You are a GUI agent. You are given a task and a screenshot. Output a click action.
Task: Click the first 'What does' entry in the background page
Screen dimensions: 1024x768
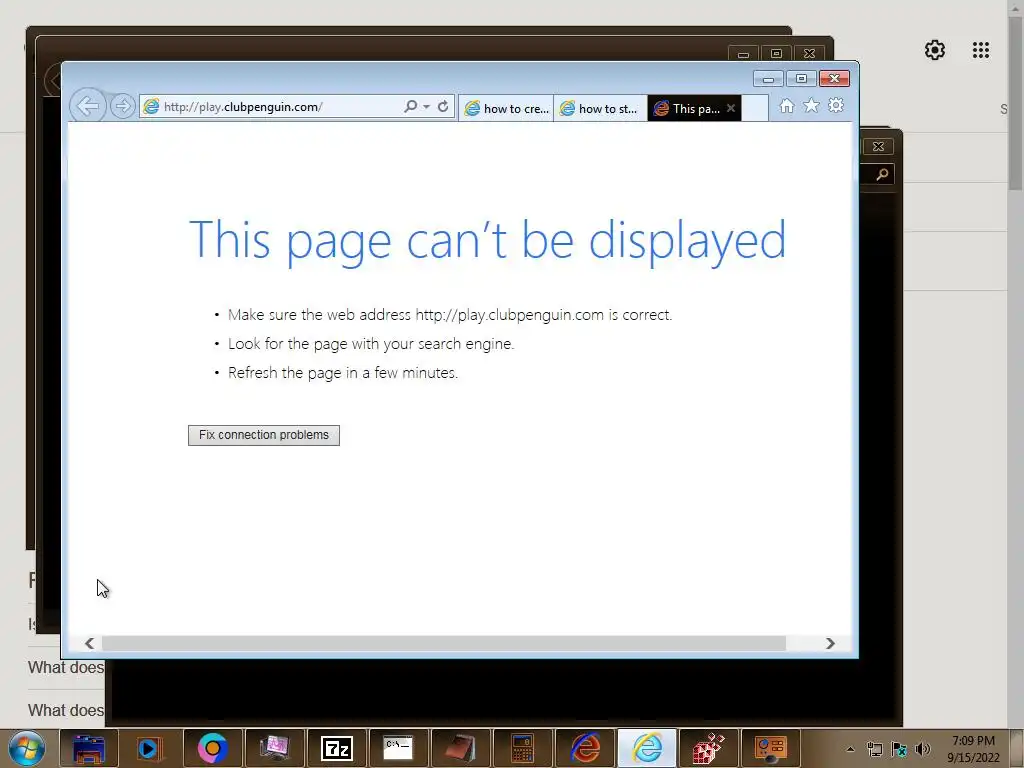point(65,667)
